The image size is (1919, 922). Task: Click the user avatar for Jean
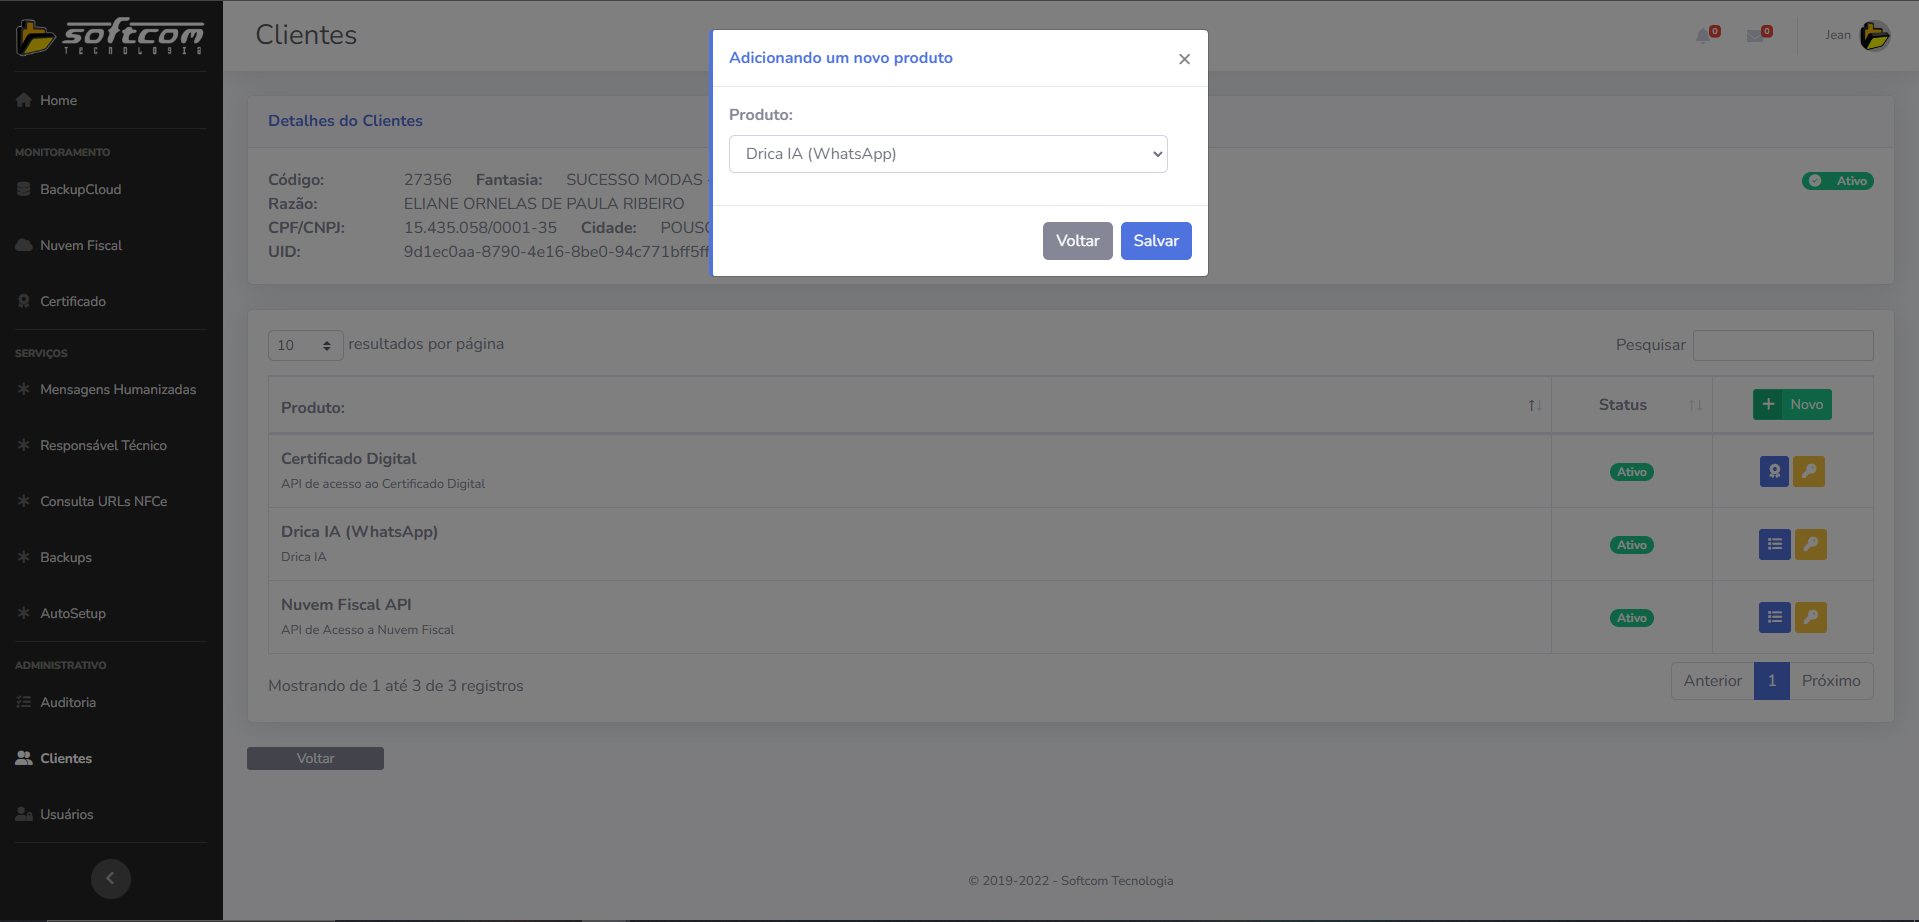coord(1874,35)
